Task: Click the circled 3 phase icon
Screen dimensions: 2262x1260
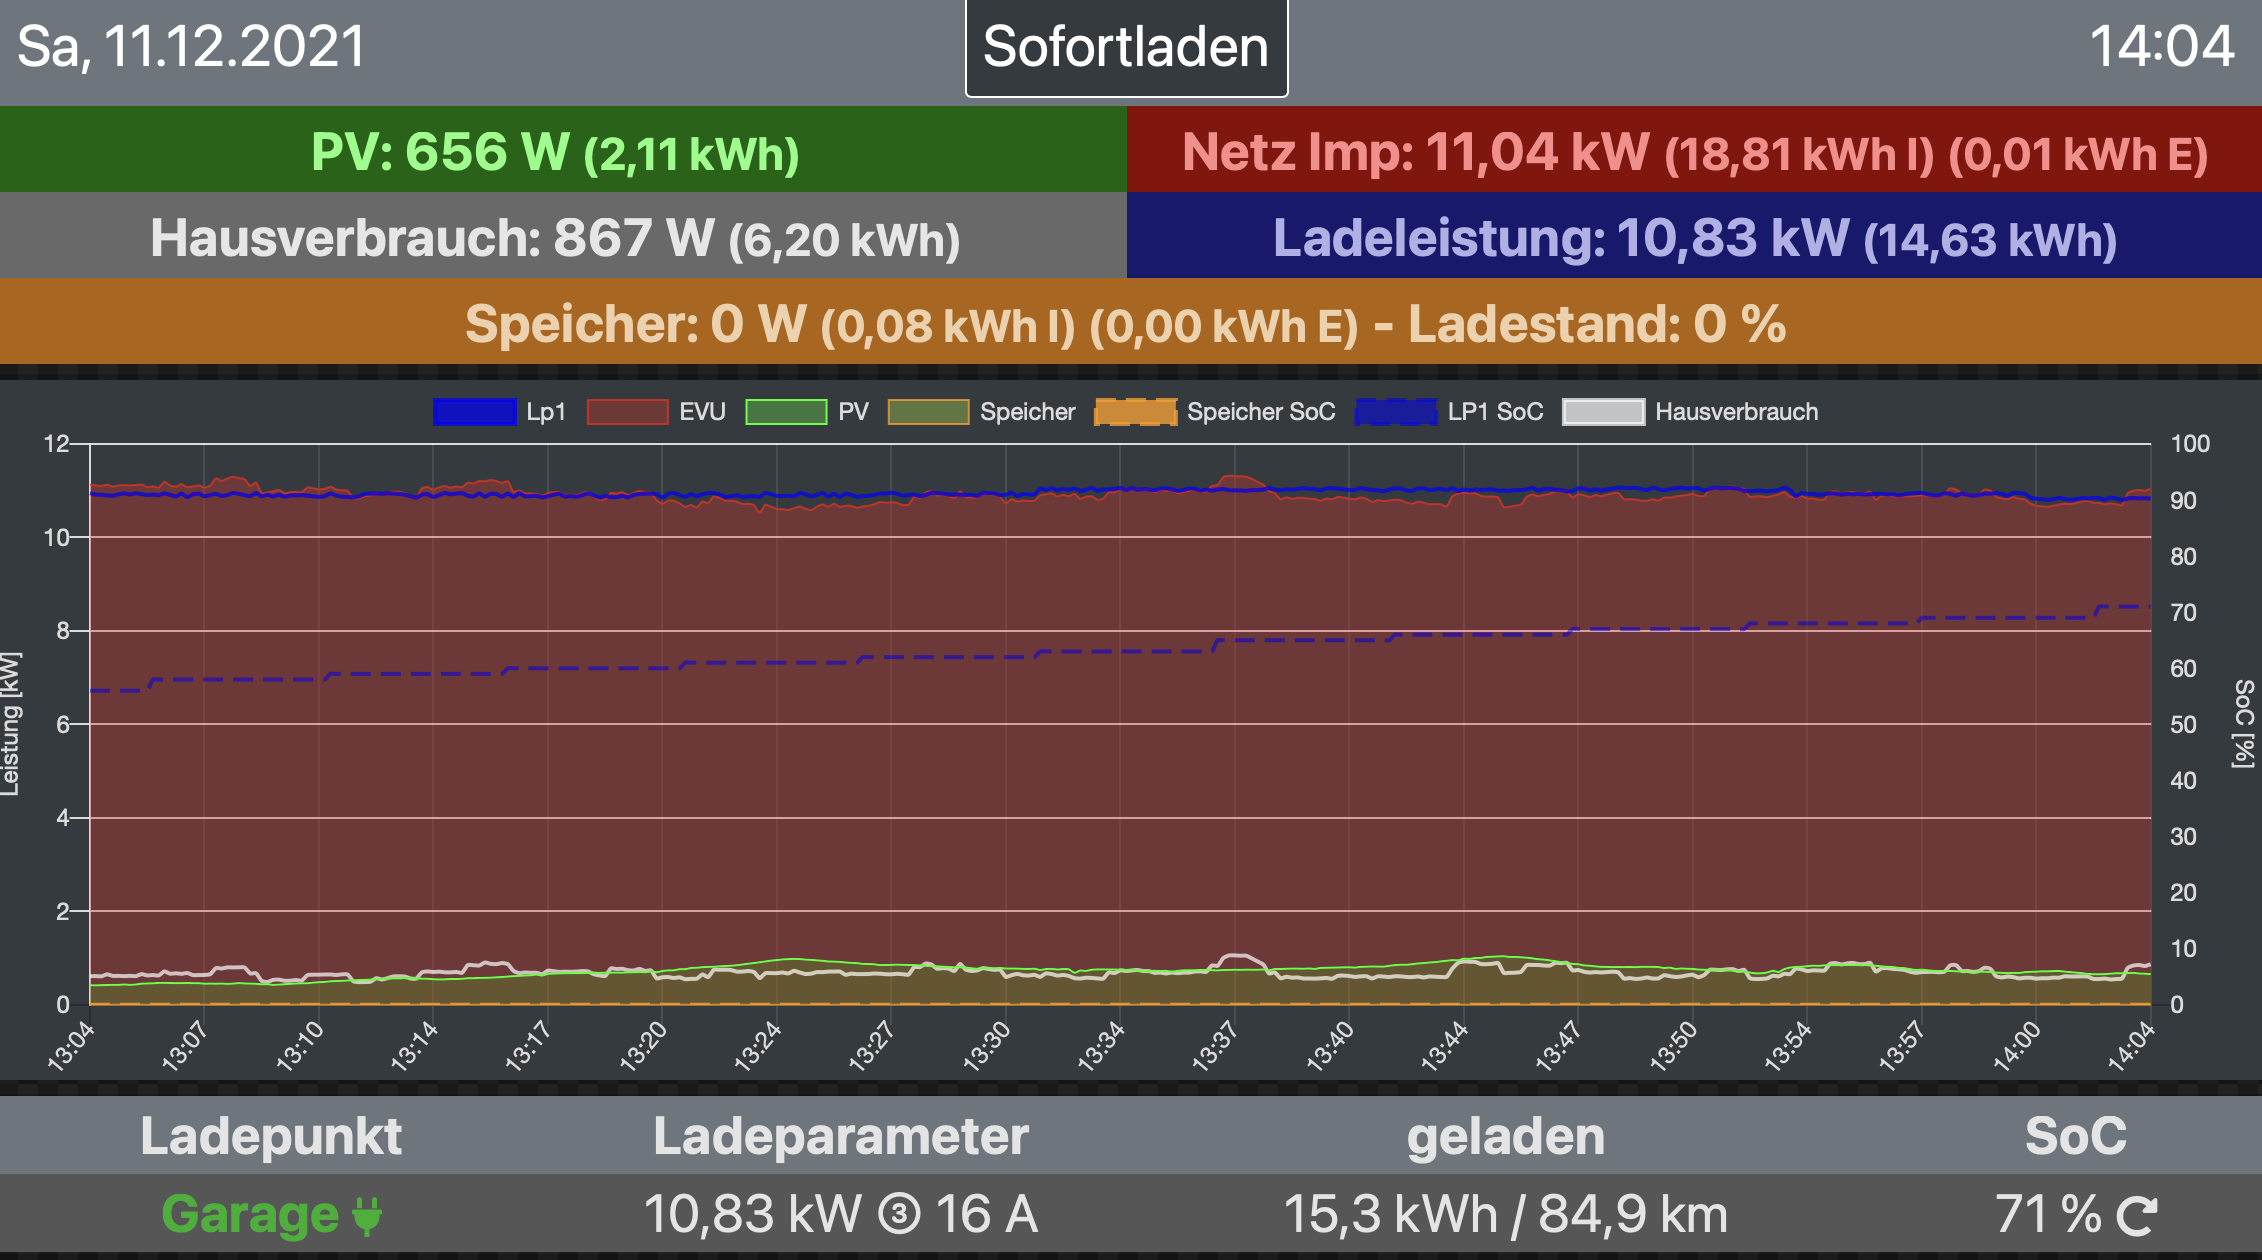Action: [898, 1215]
